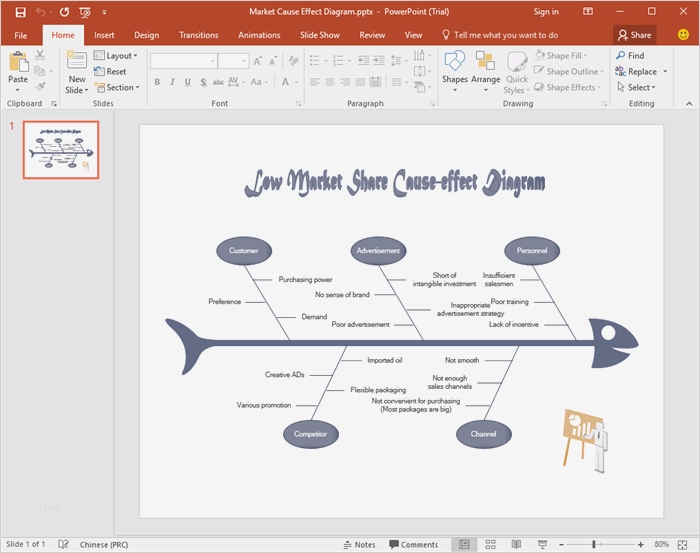This screenshot has width=700, height=553.
Task: Toggle the Notes pane
Action: 359,544
